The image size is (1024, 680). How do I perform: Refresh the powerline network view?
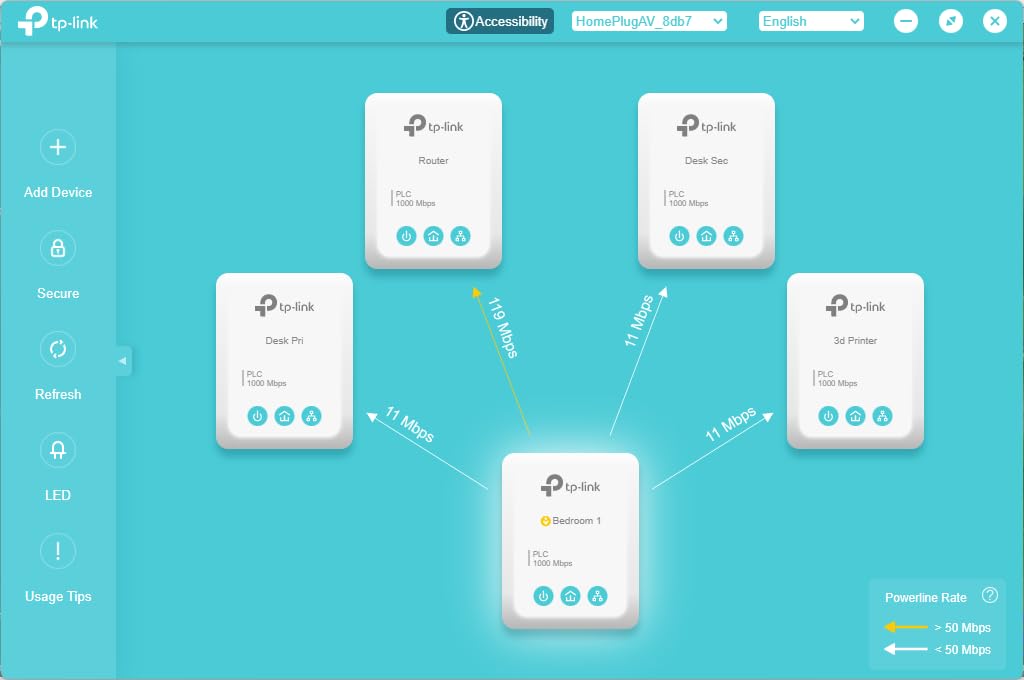58,349
